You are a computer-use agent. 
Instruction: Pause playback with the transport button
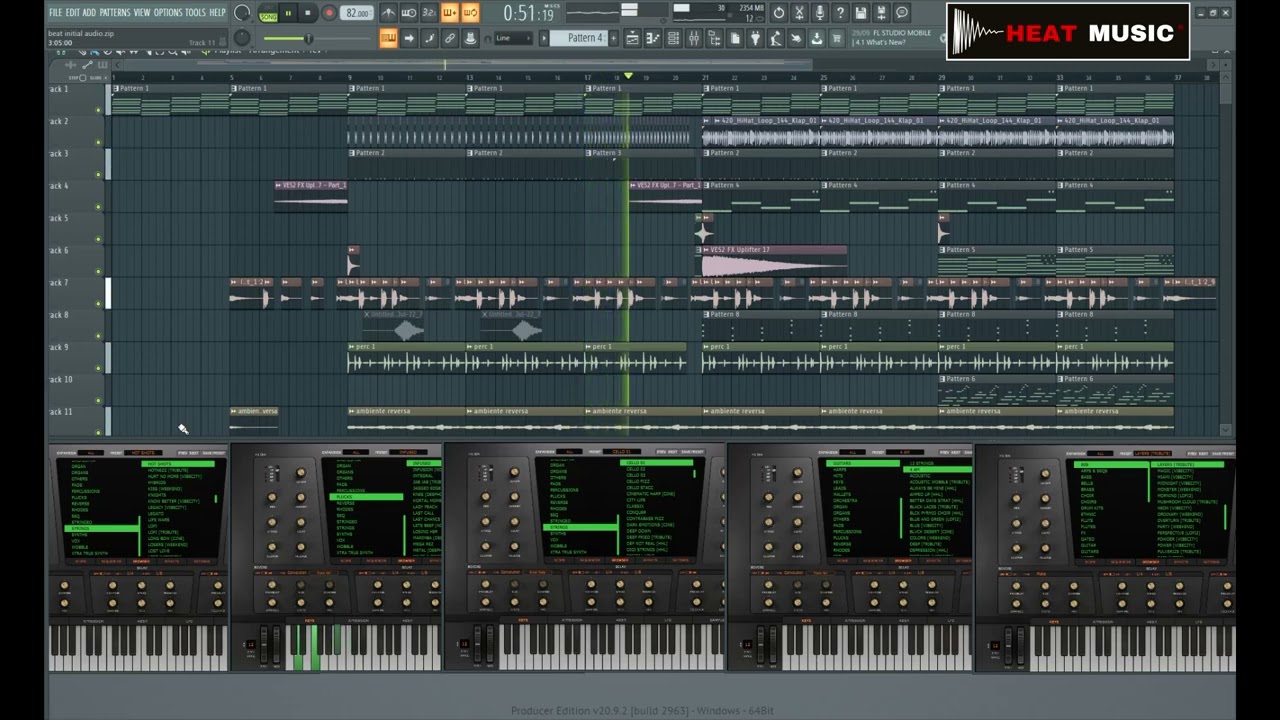point(288,14)
